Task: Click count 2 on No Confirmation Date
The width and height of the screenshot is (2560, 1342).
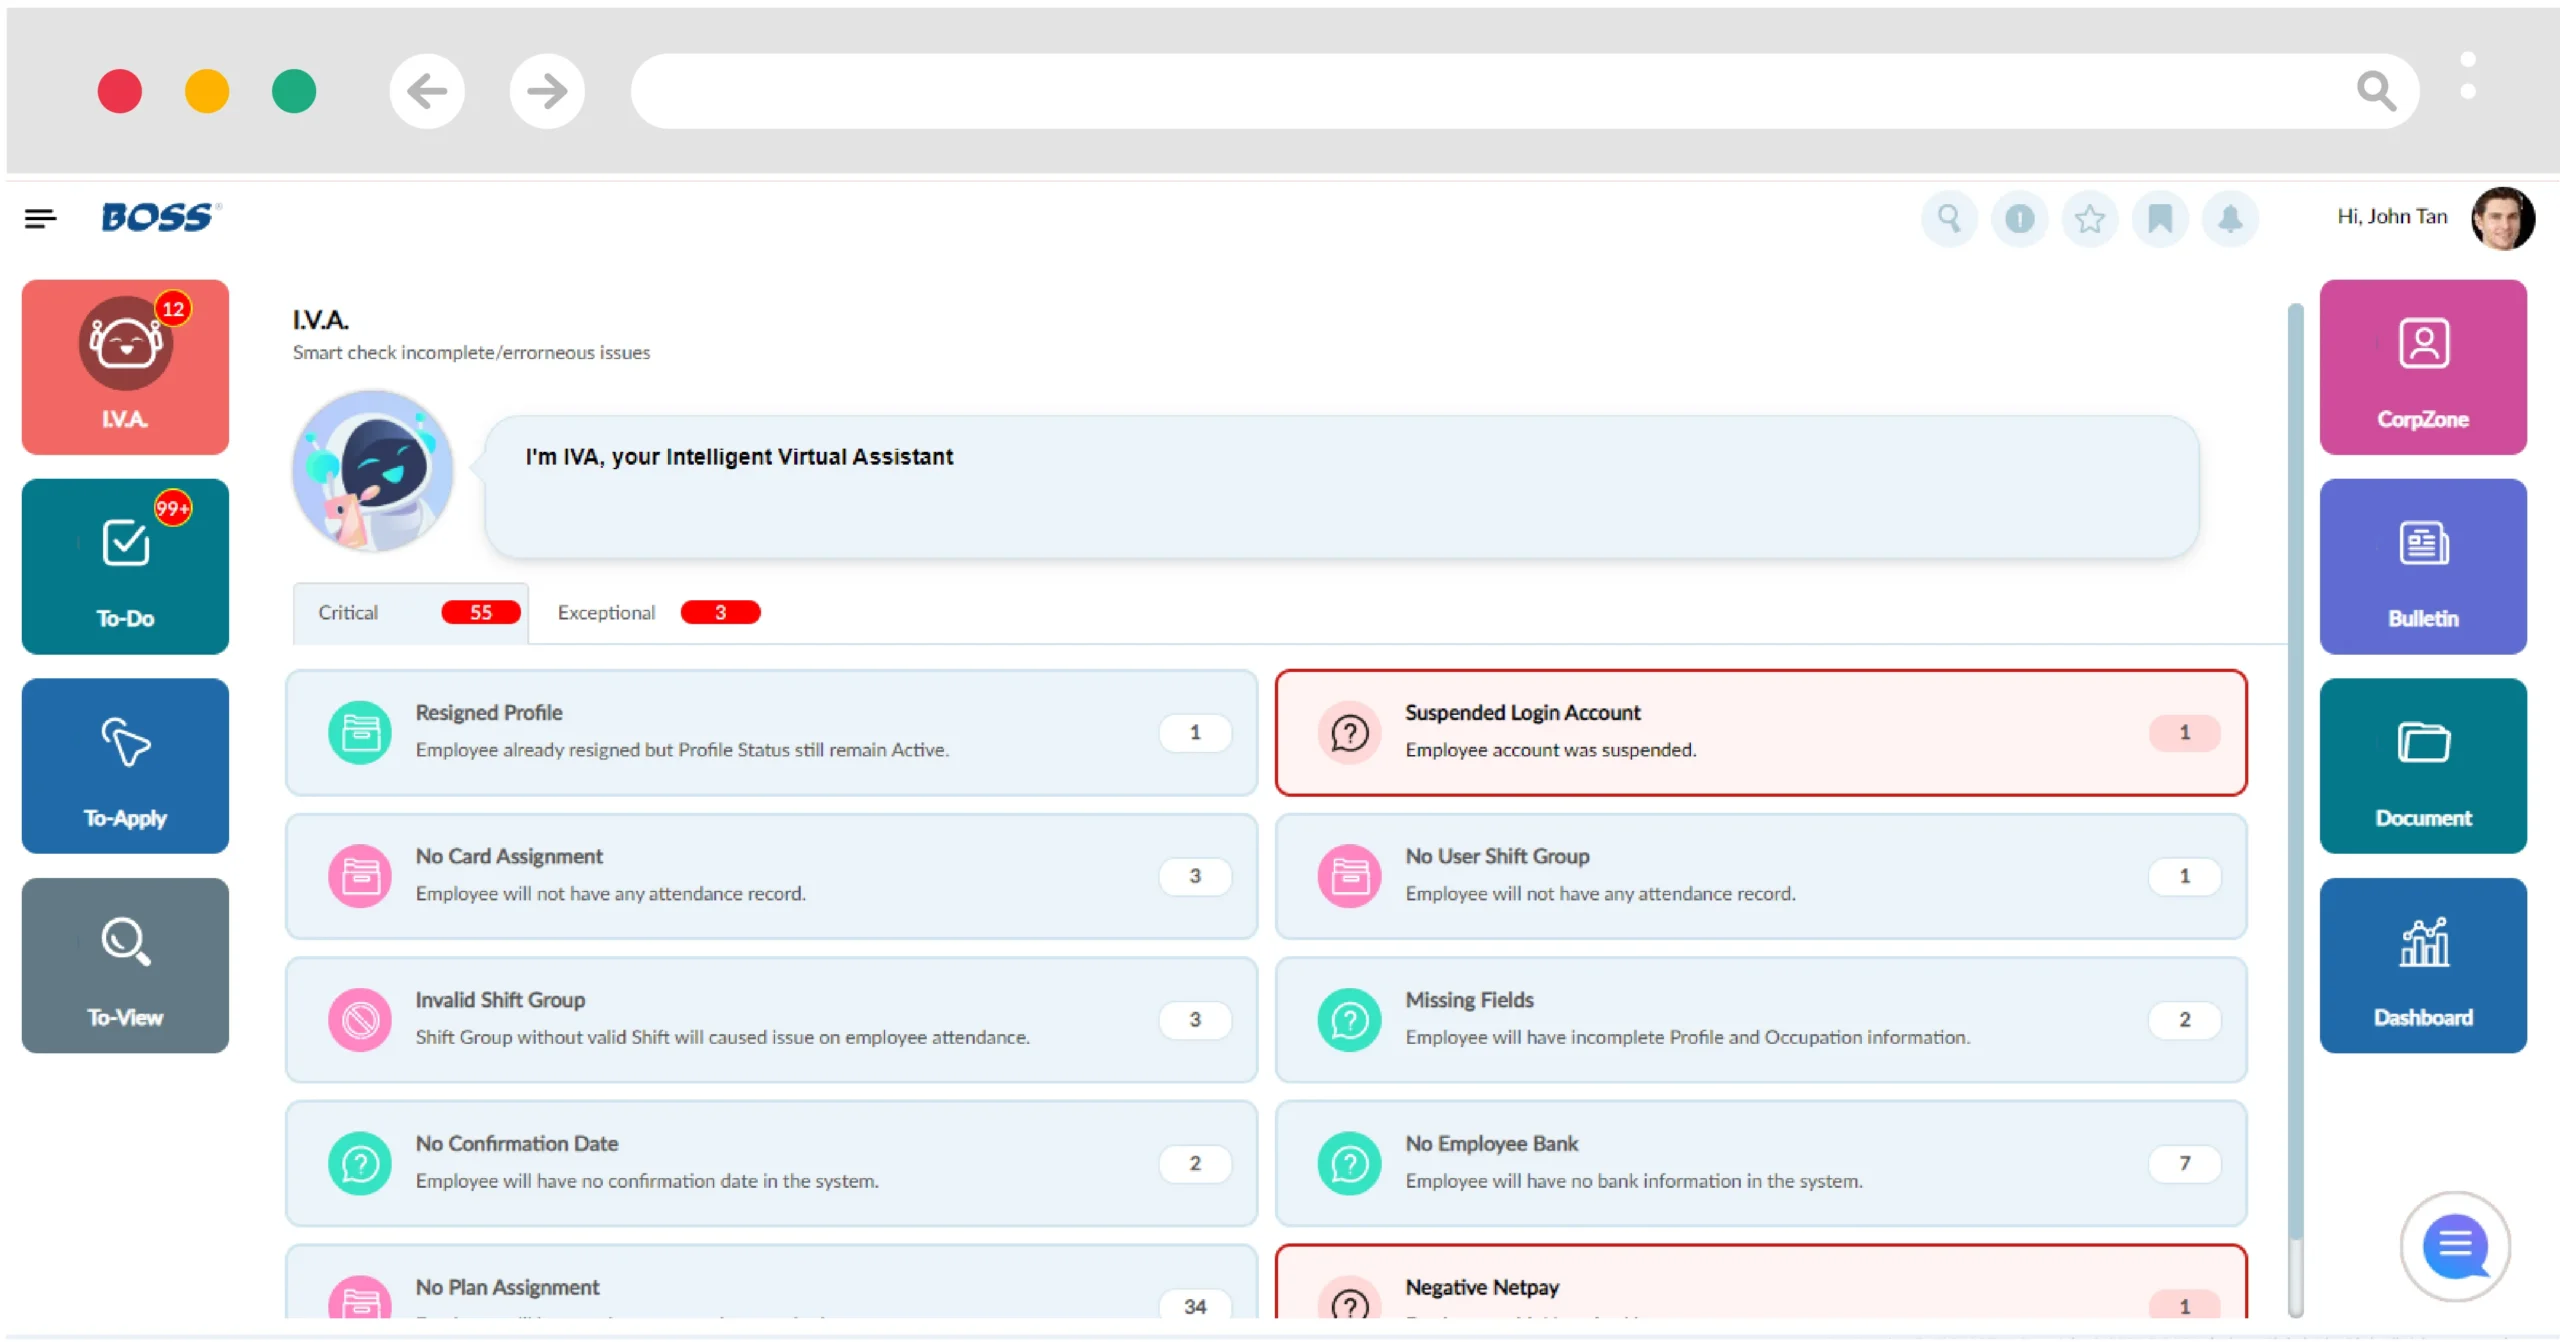Action: pyautogui.click(x=1195, y=1164)
